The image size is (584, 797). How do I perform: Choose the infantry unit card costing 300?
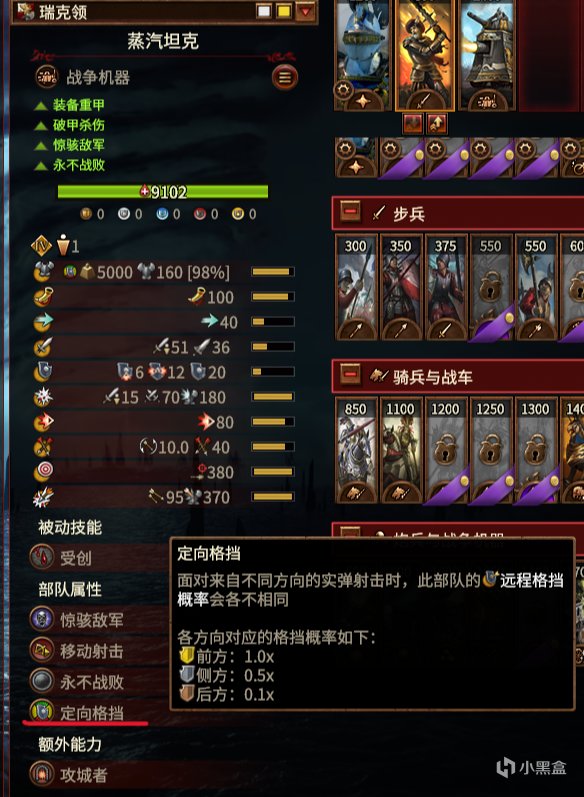[356, 288]
